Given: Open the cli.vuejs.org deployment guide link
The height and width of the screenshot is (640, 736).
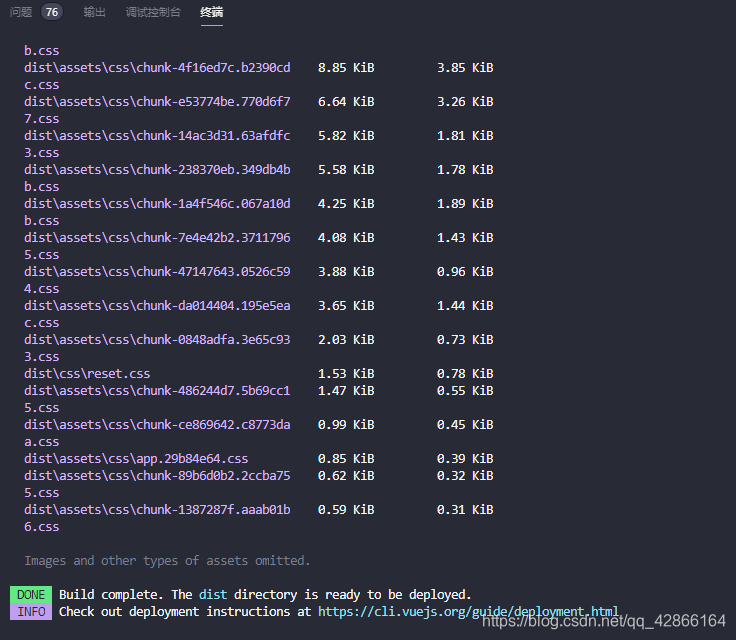Looking at the screenshot, I should (x=468, y=611).
